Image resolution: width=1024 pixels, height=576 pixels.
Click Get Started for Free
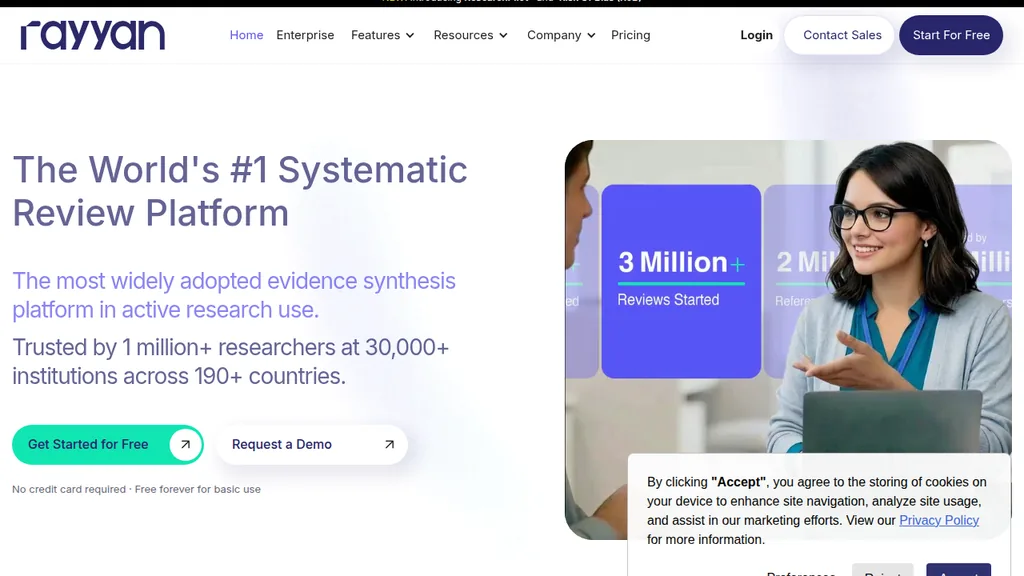click(x=108, y=445)
